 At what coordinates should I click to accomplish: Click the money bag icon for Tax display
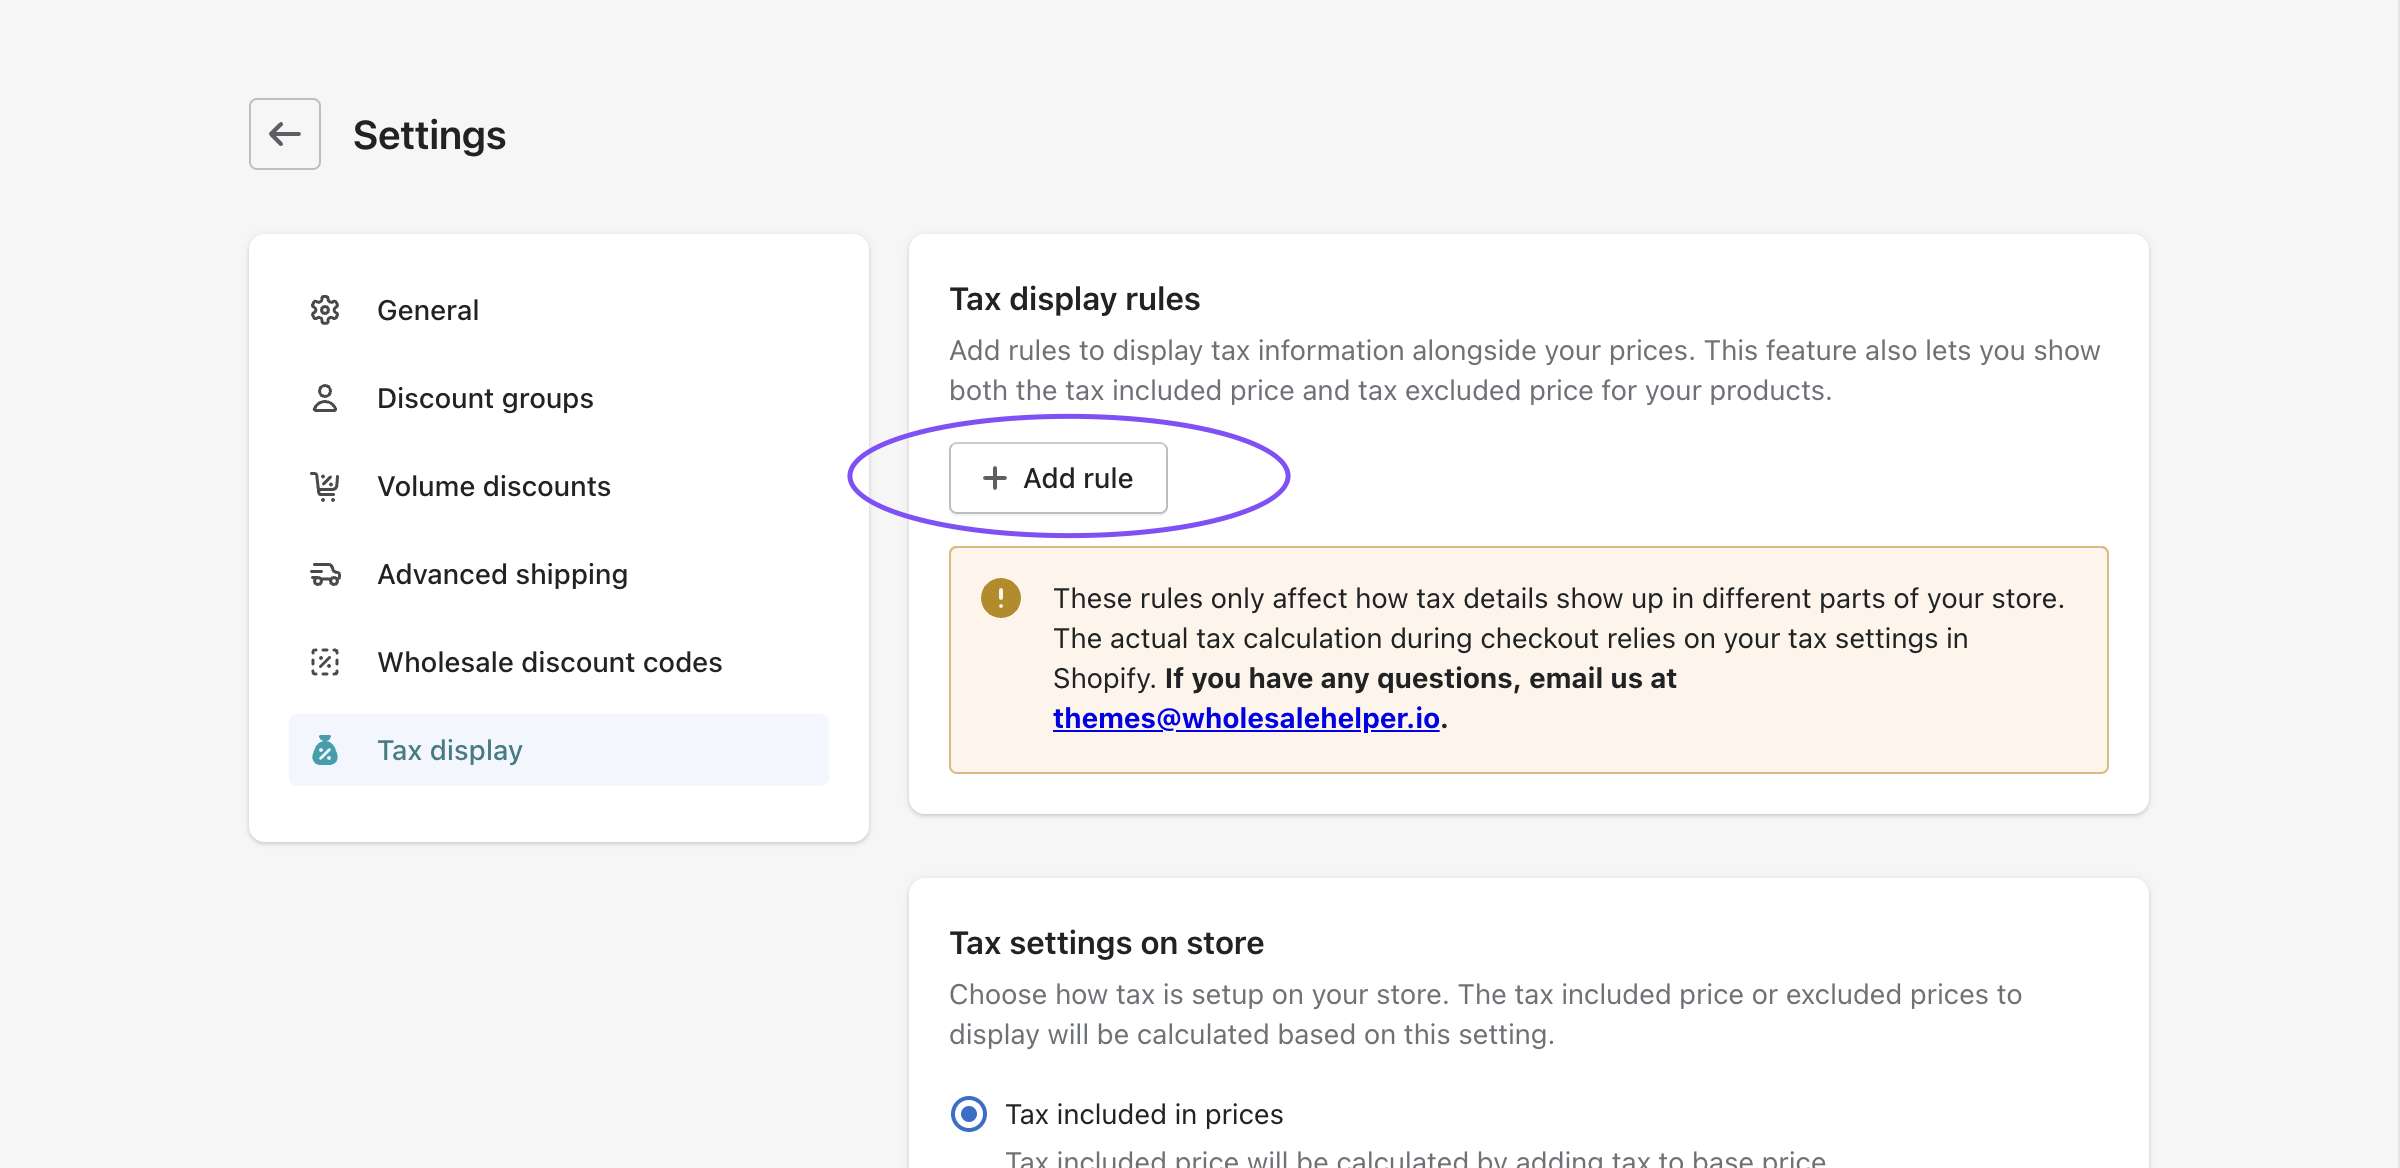coord(324,749)
